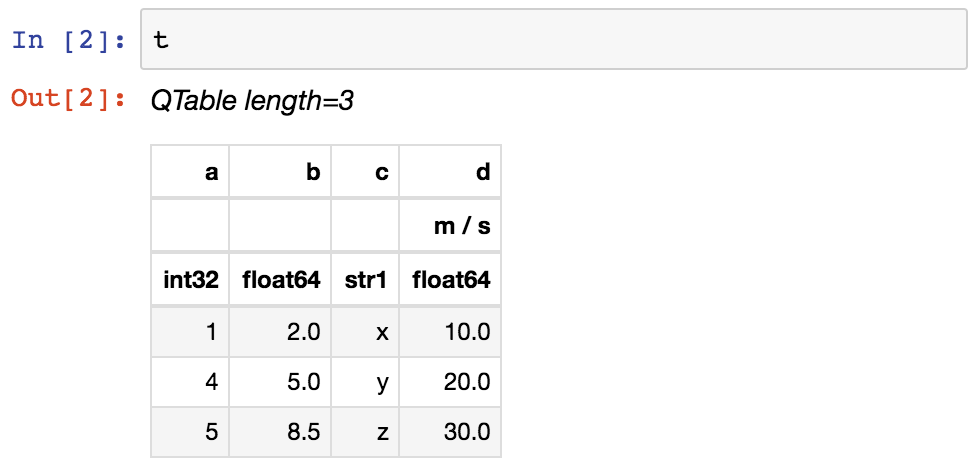Select column header 'a' in the table
Screen dimensions: 976x472
pyautogui.click(x=211, y=172)
